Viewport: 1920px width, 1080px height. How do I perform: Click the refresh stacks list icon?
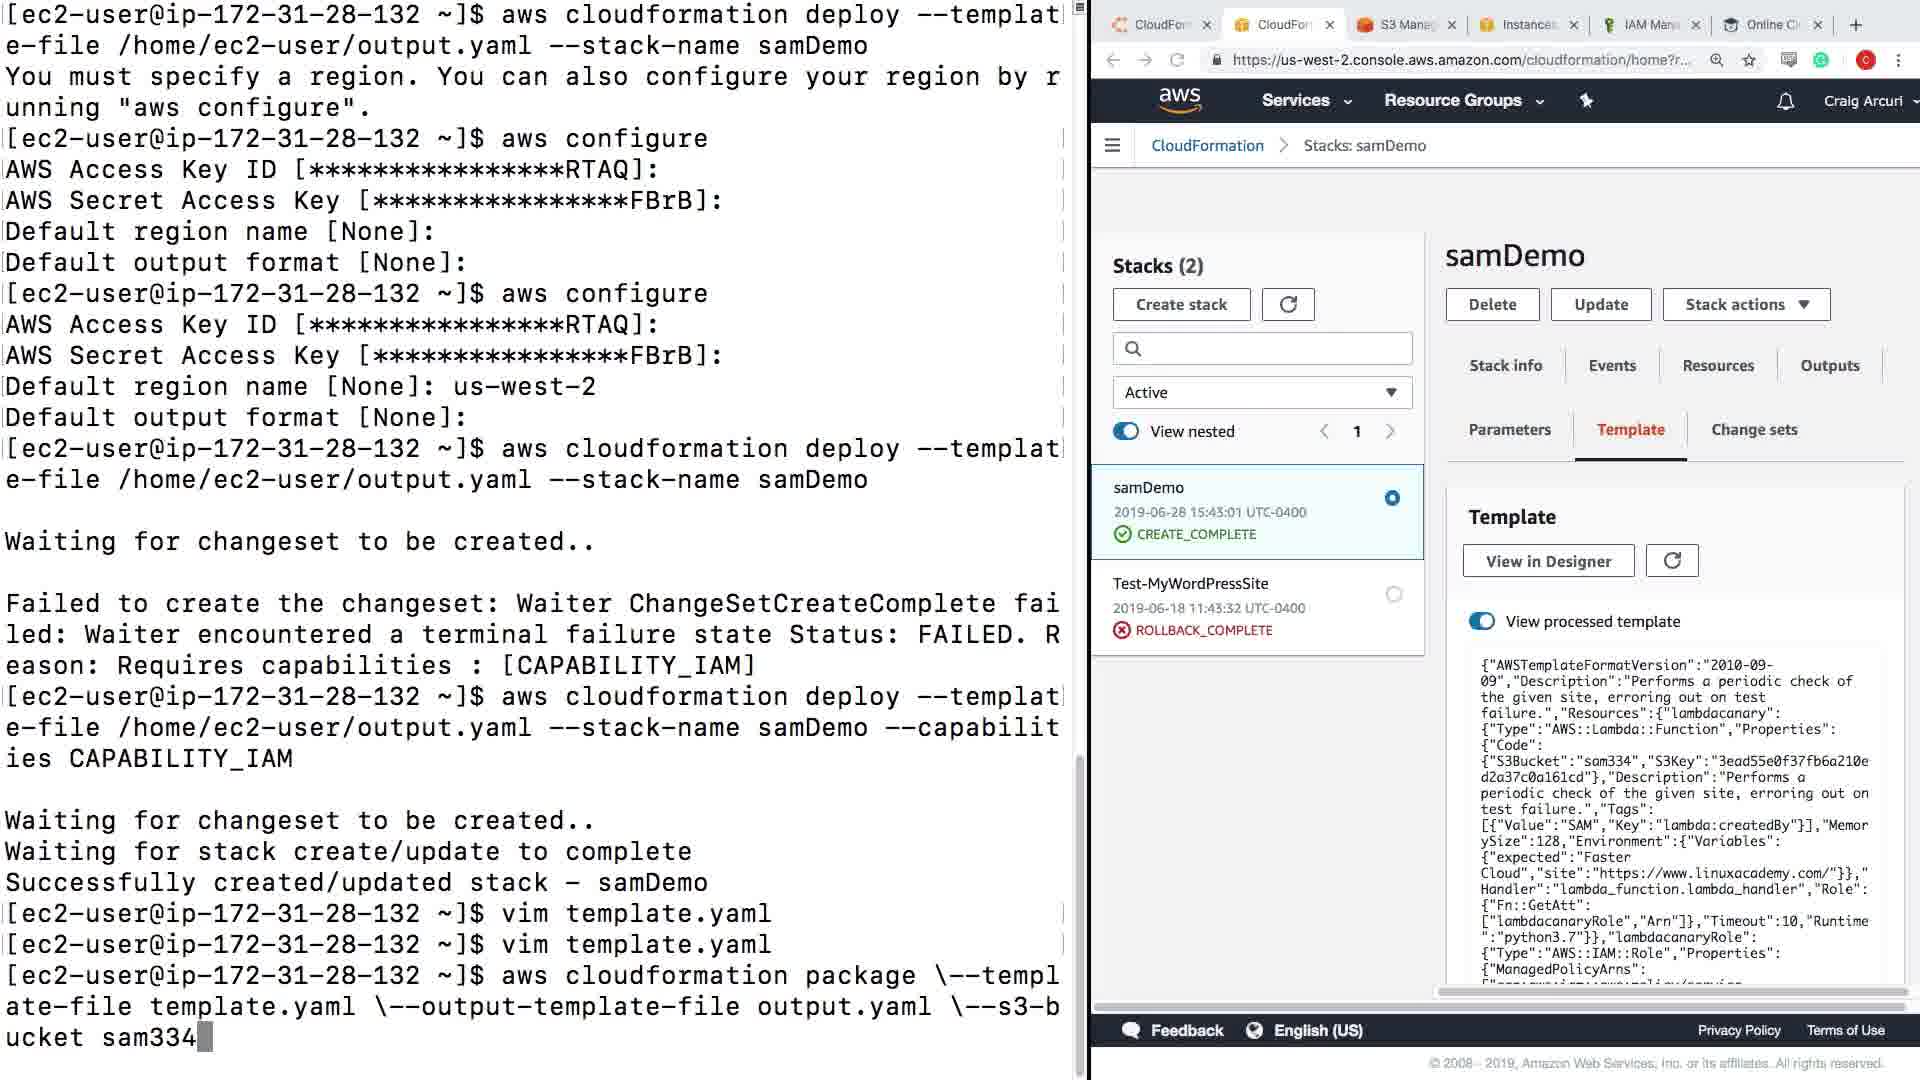click(1288, 305)
